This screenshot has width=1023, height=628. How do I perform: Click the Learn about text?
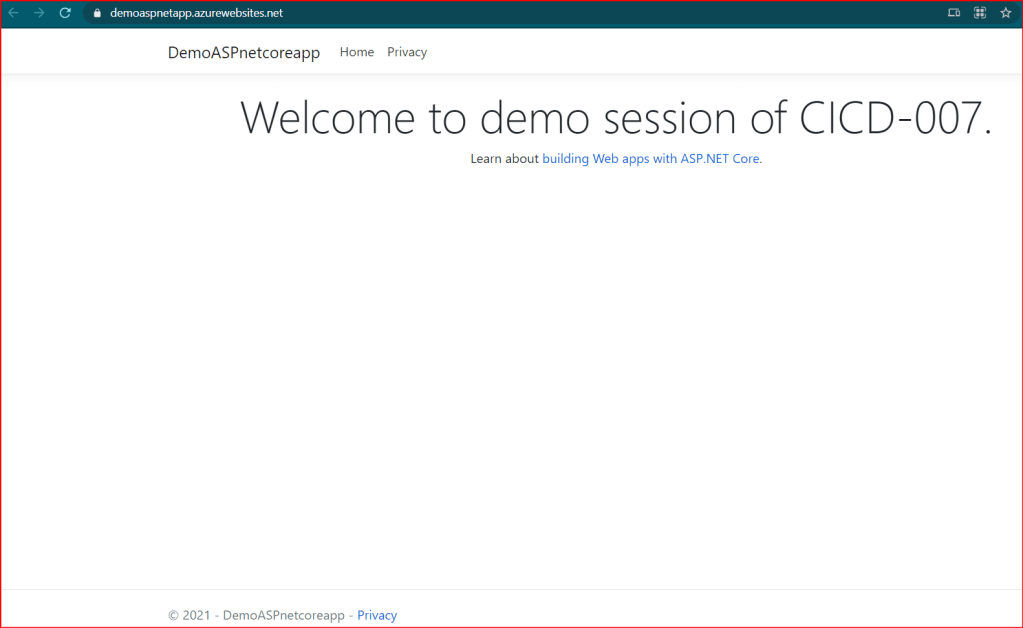(x=504, y=159)
